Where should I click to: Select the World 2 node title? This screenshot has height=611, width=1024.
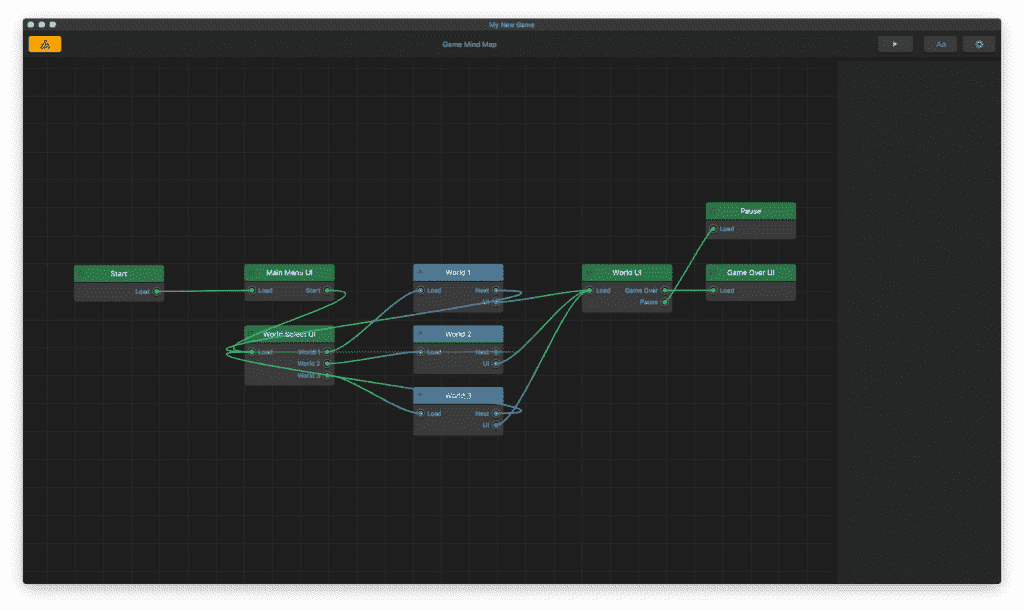(458, 334)
